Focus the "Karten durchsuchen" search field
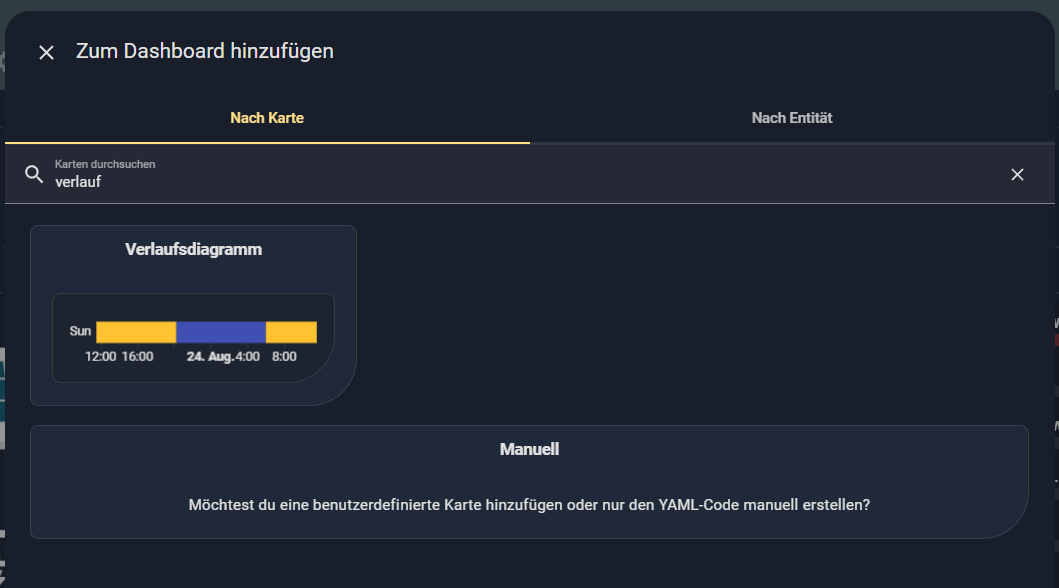The image size is (1059, 588). click(500, 182)
